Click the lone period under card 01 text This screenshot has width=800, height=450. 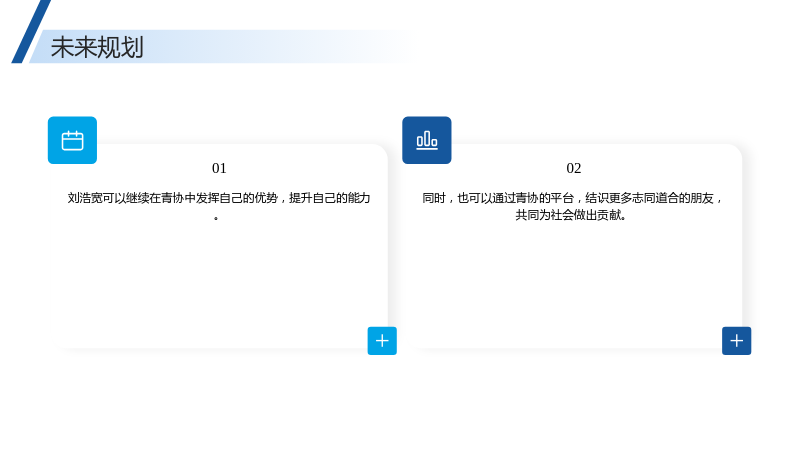point(216,218)
